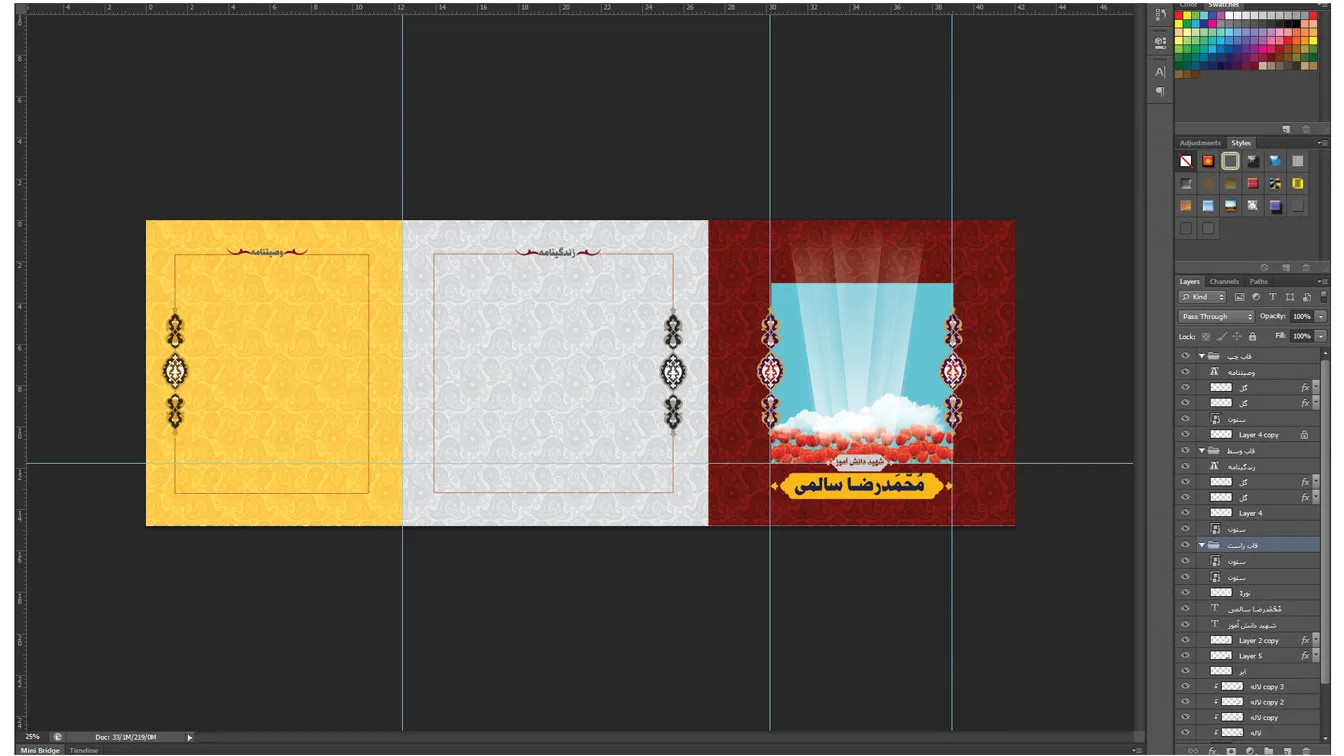Filter layers by smart objects icon
This screenshot has height=756, width=1344.
click(1306, 297)
